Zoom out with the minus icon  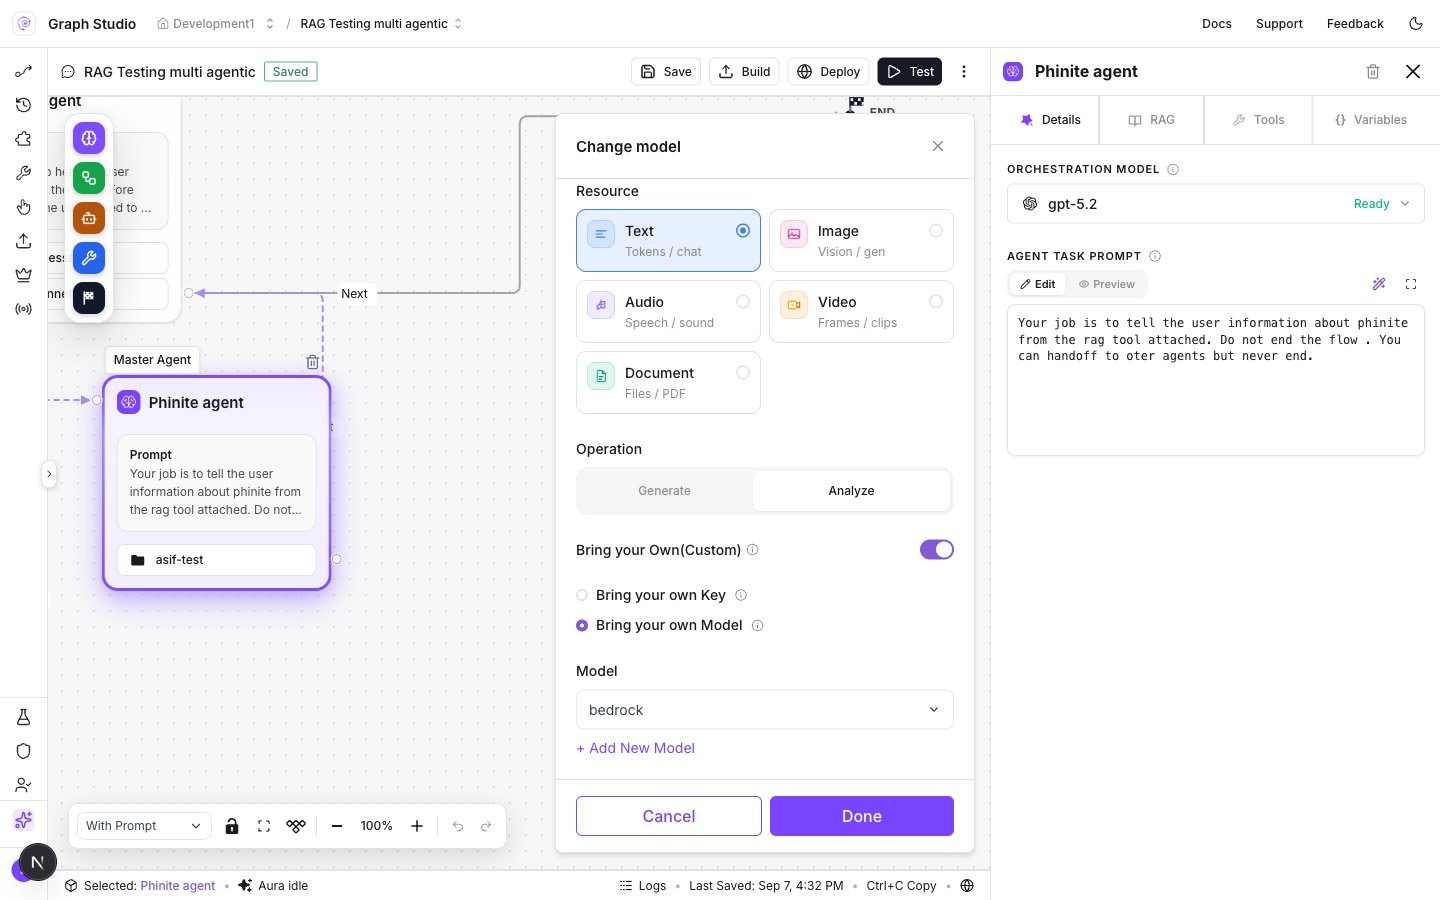point(337,826)
